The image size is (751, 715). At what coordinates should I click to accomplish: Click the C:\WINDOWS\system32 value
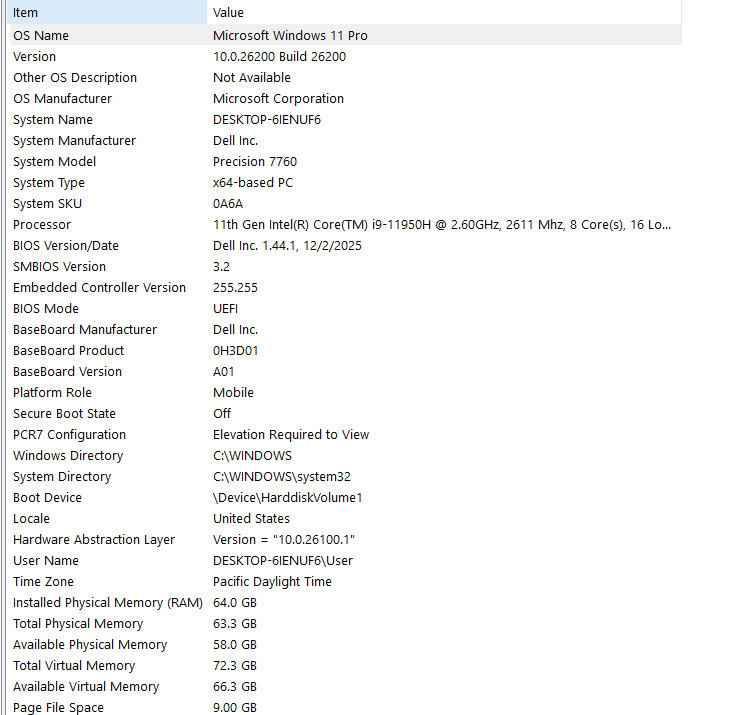[282, 477]
